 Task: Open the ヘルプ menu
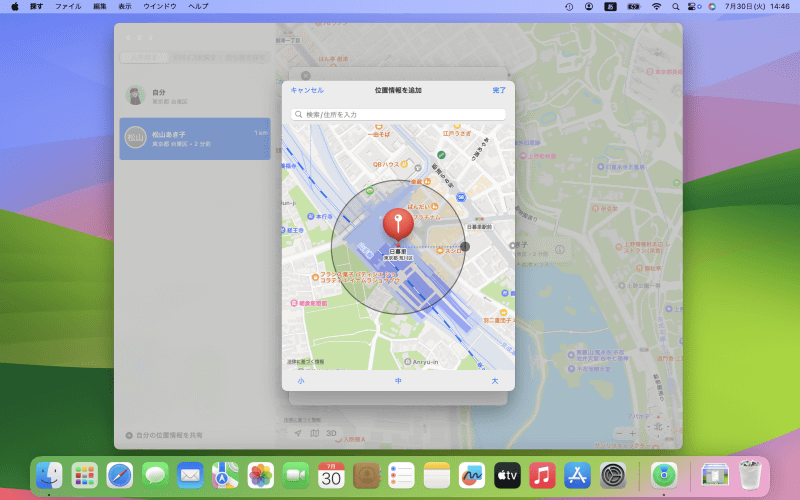point(198,7)
